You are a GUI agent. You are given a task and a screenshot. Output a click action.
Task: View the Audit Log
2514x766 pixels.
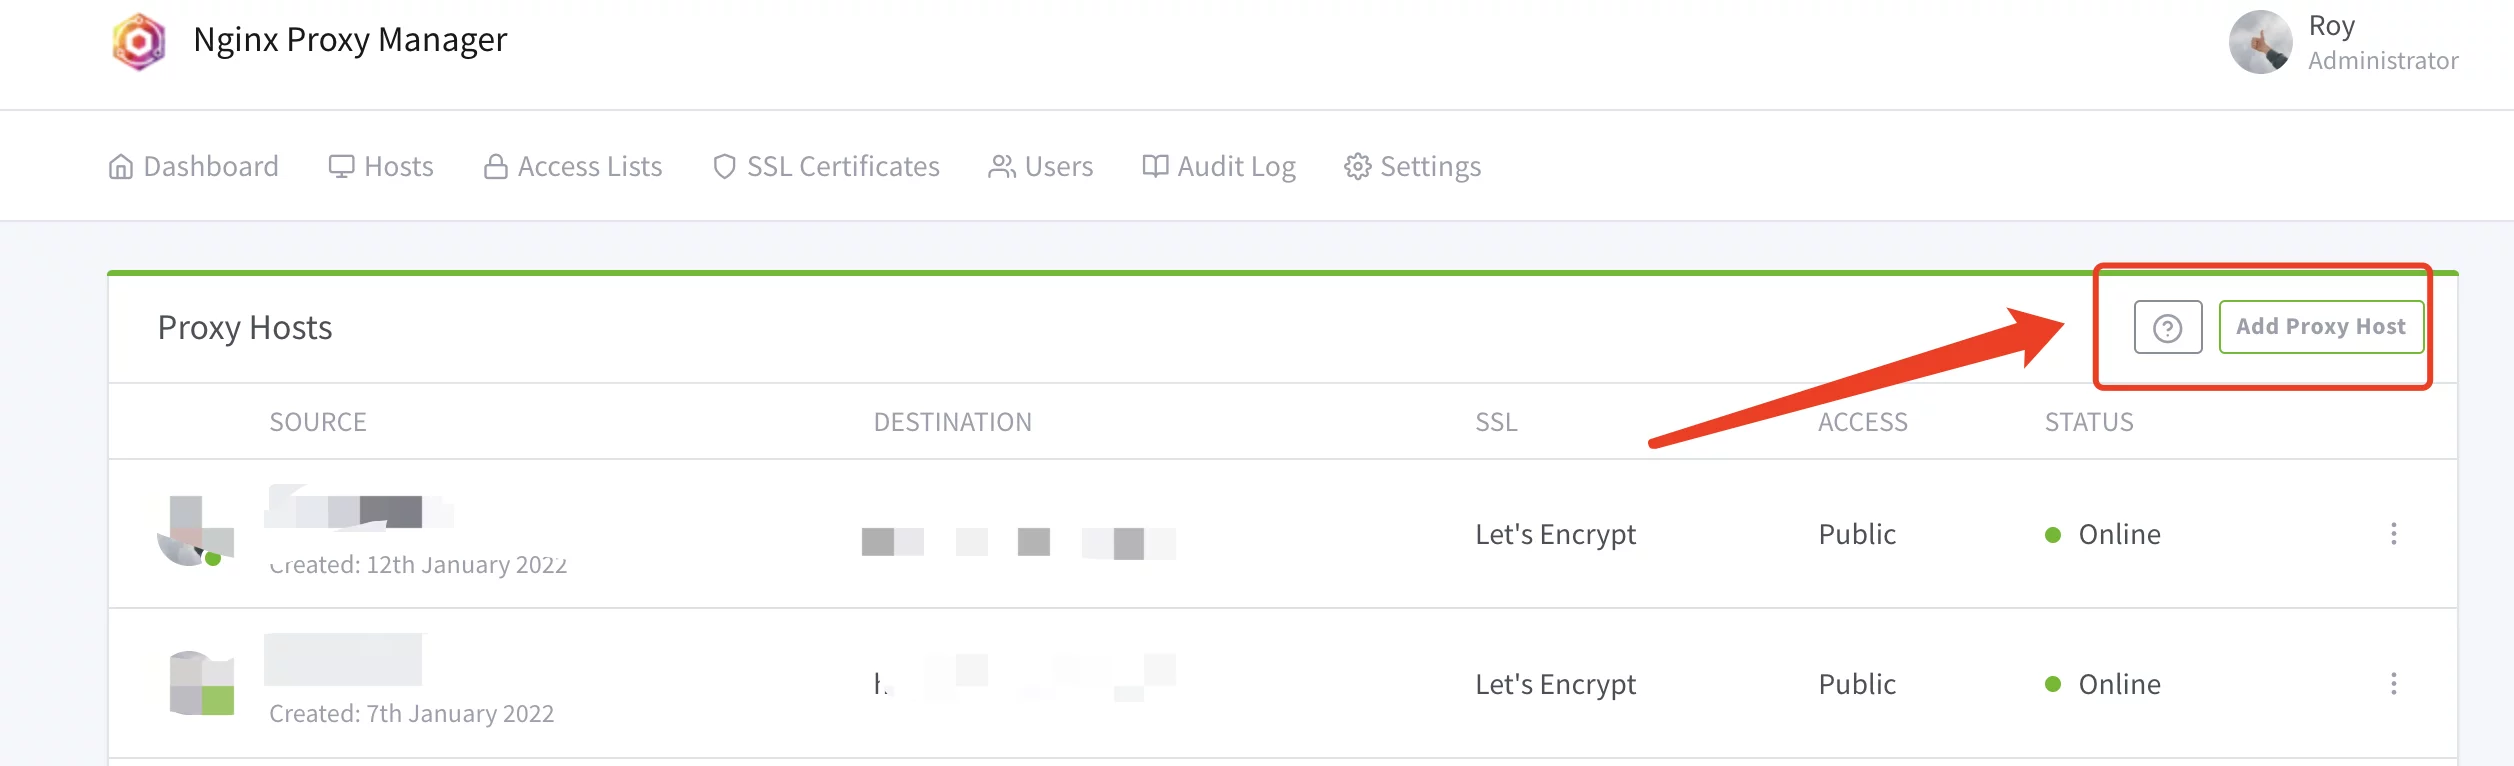pos(1219,166)
